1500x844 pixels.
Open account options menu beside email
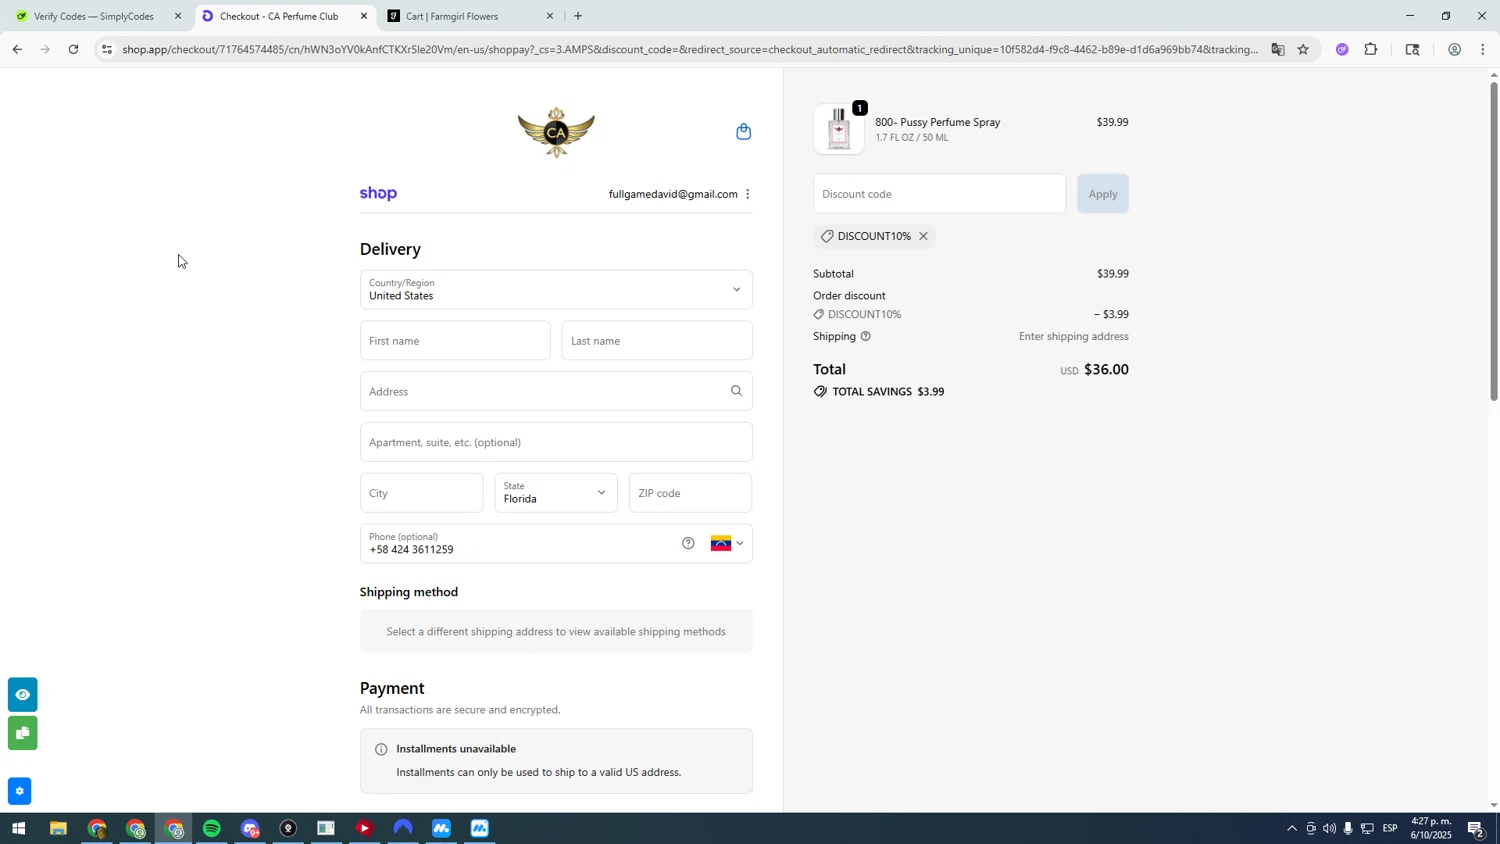[747, 194]
